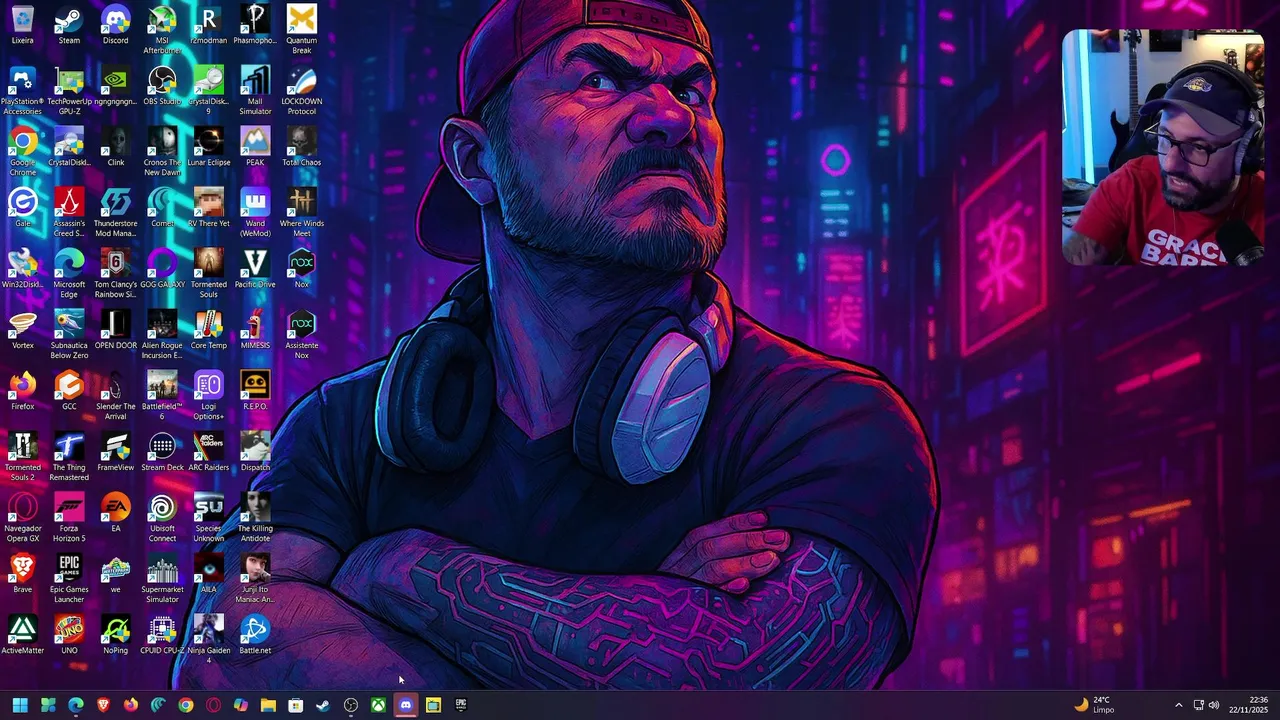The width and height of the screenshot is (1280, 720).
Task: Select the Alien Rogue Incursion icon
Action: 162,335
